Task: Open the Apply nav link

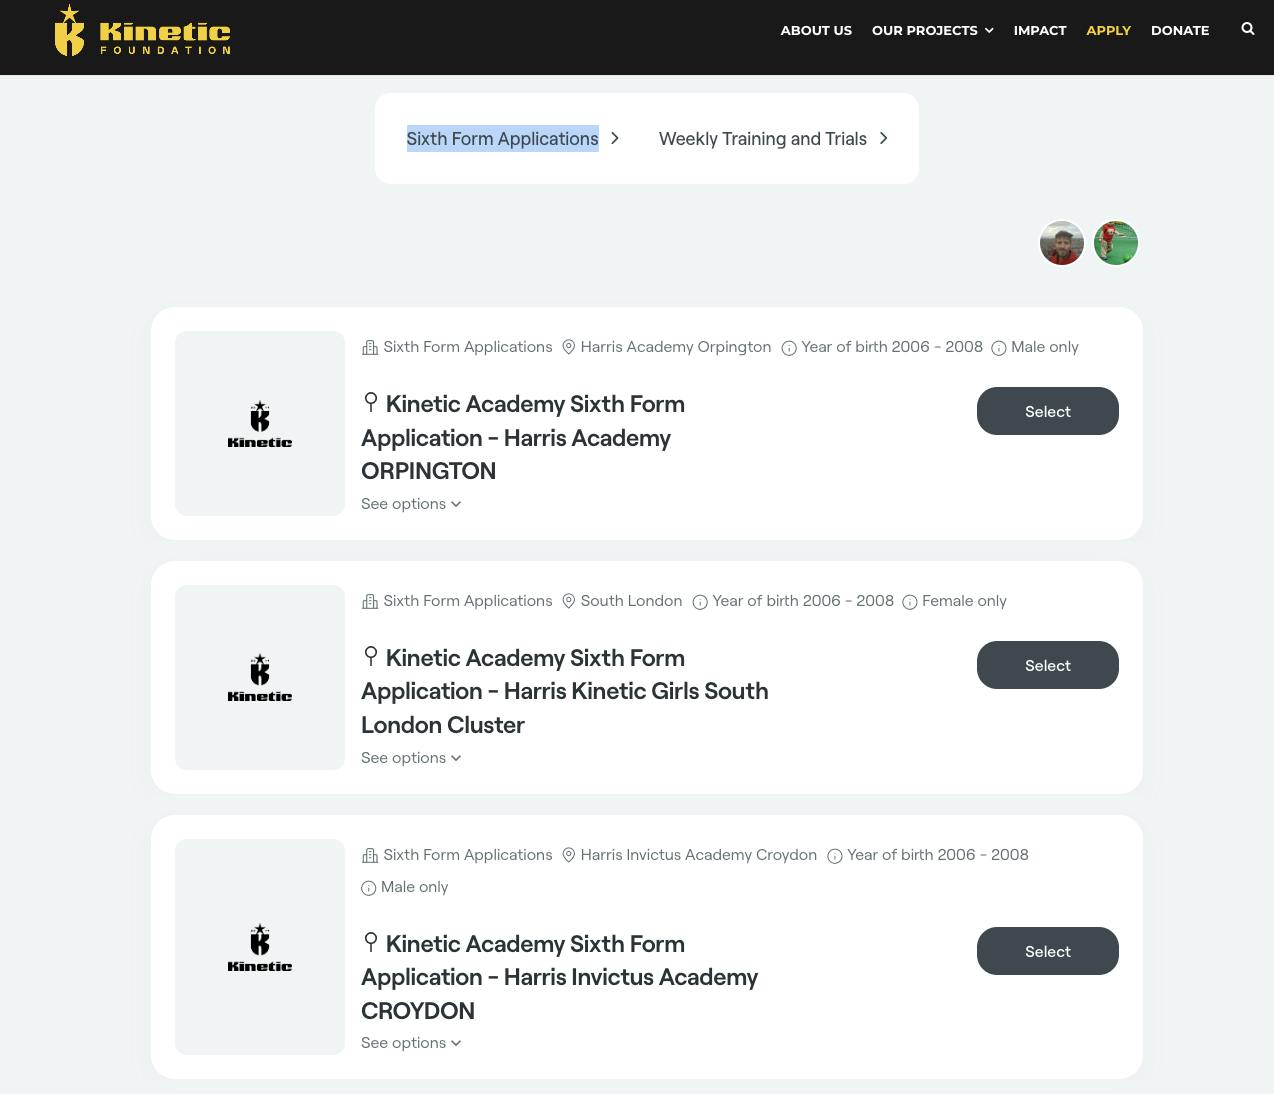Action: 1108,30
